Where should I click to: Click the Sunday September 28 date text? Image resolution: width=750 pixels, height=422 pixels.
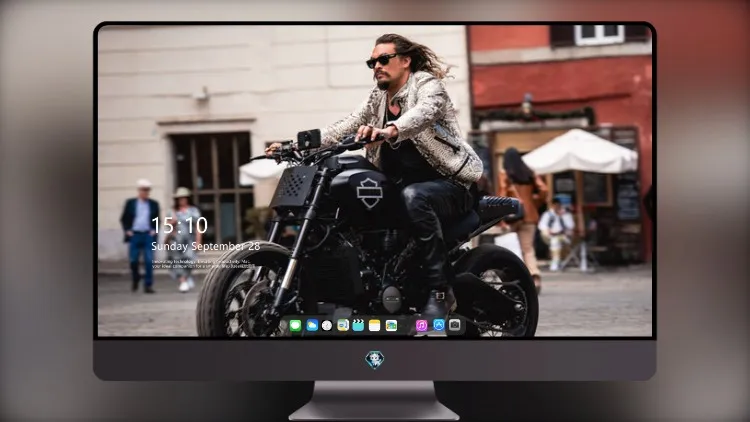206,246
